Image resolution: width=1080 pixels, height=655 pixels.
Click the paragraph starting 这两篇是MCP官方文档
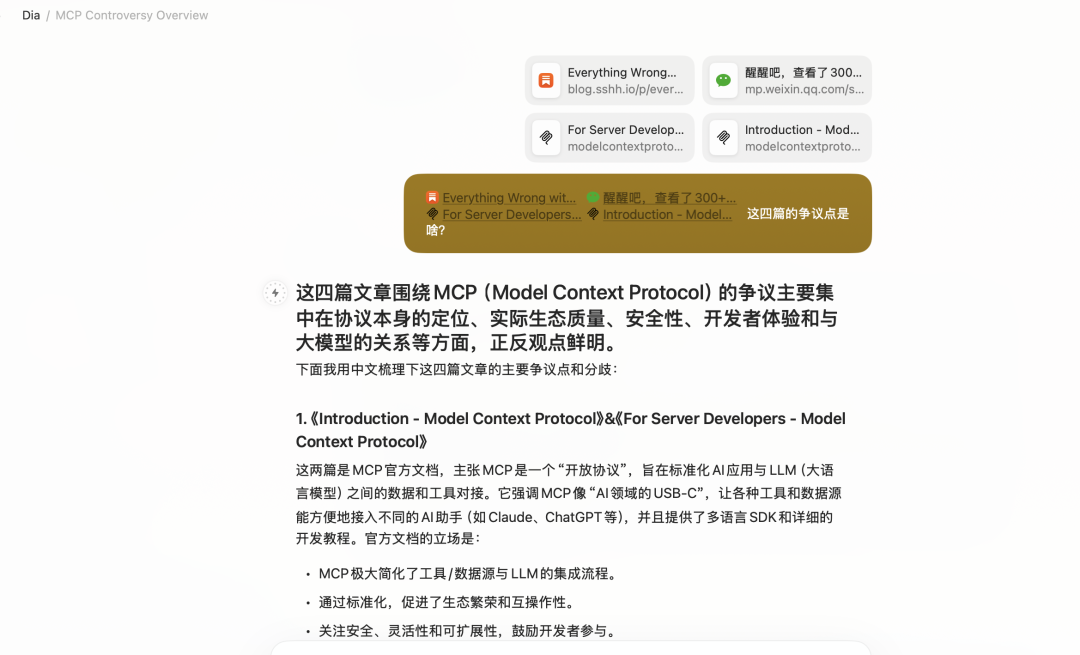(x=569, y=504)
